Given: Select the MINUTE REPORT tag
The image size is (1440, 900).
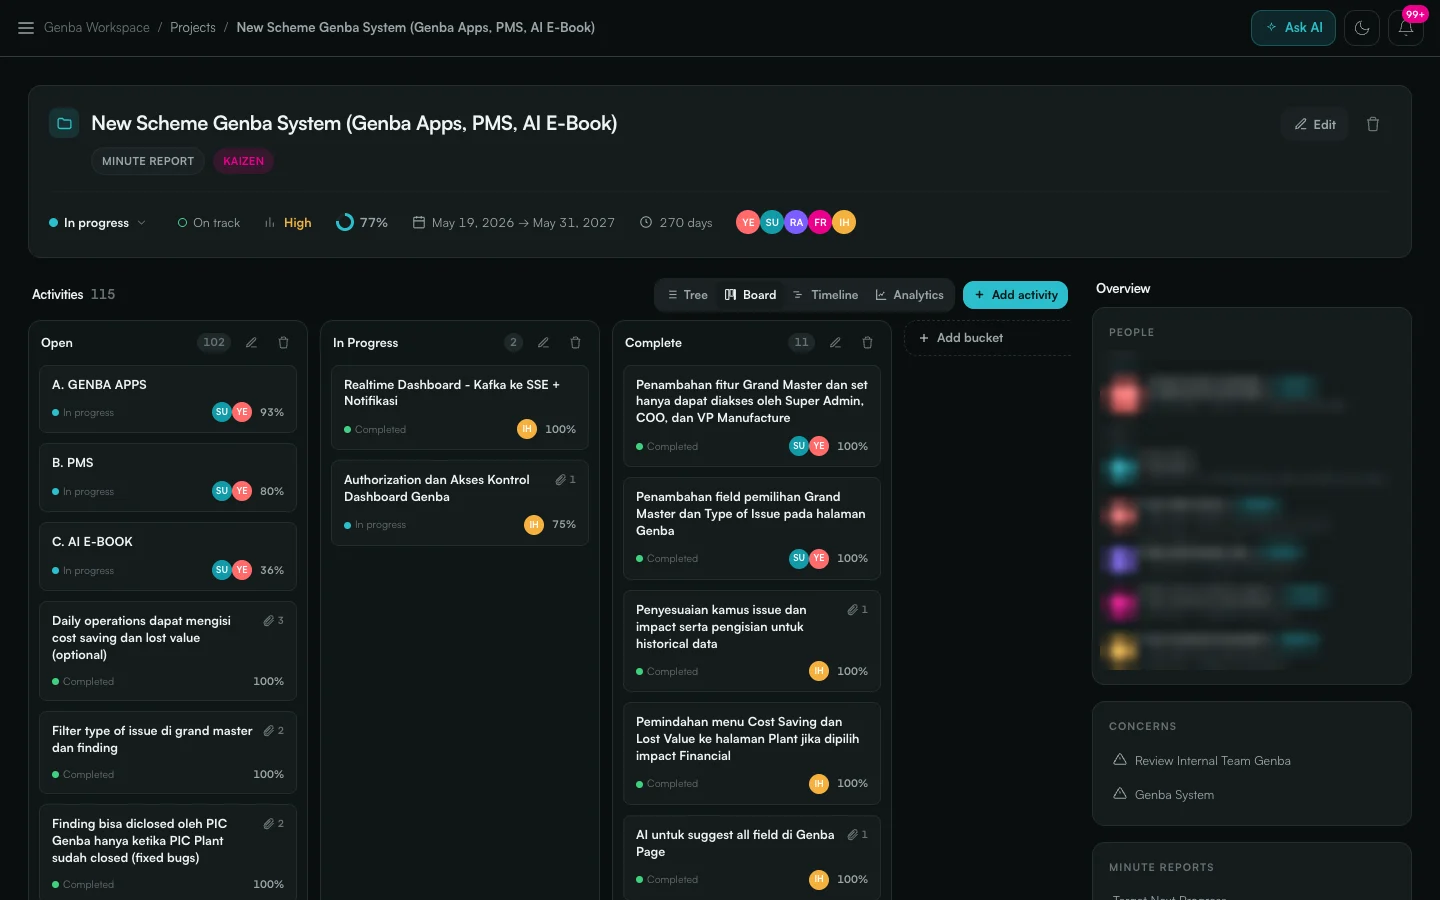Looking at the screenshot, I should (x=148, y=161).
